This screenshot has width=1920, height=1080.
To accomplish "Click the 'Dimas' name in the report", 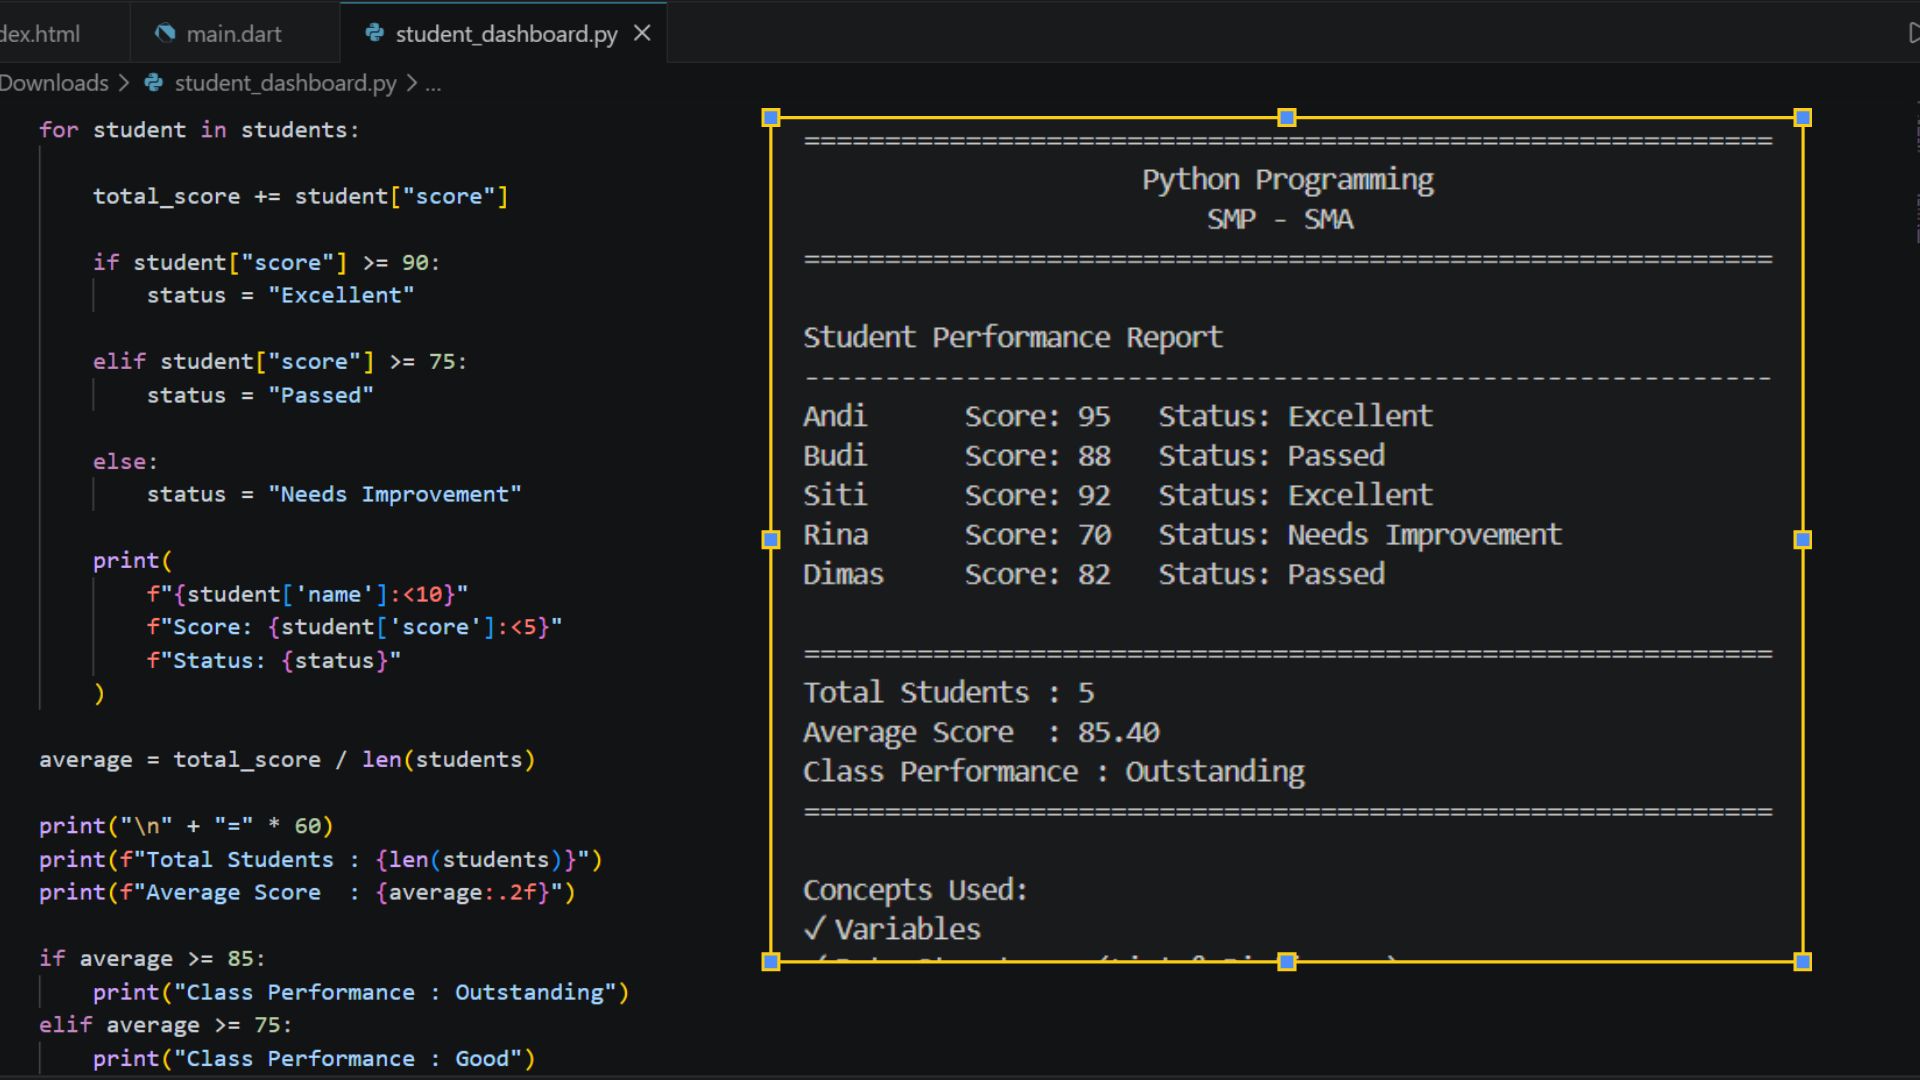I will click(843, 574).
